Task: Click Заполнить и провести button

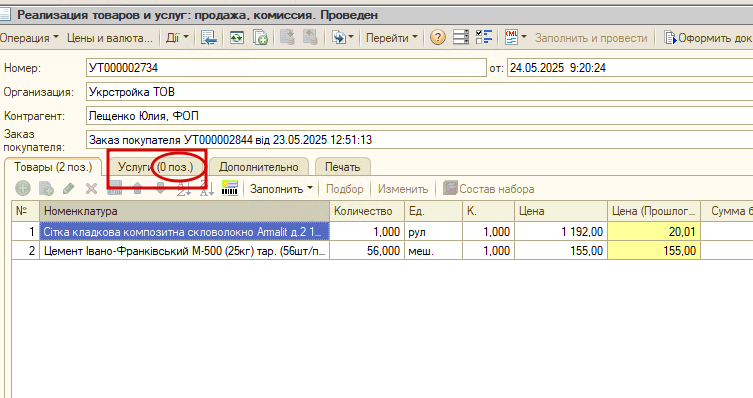Action: [x=591, y=38]
